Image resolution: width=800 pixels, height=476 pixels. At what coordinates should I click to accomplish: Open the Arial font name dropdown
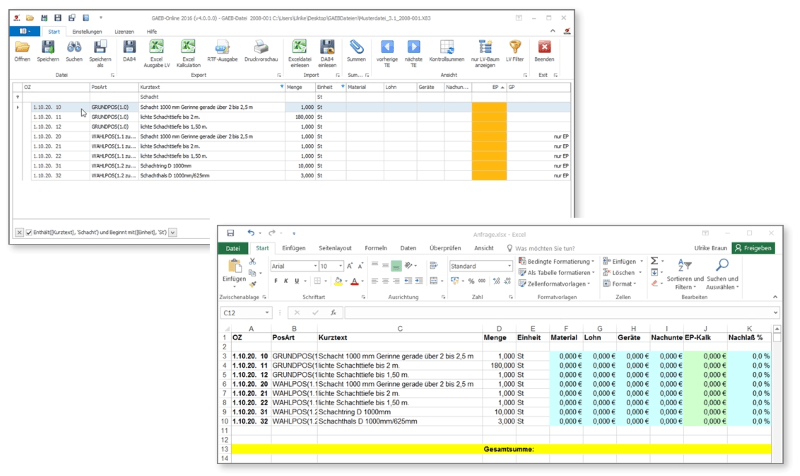[314, 267]
